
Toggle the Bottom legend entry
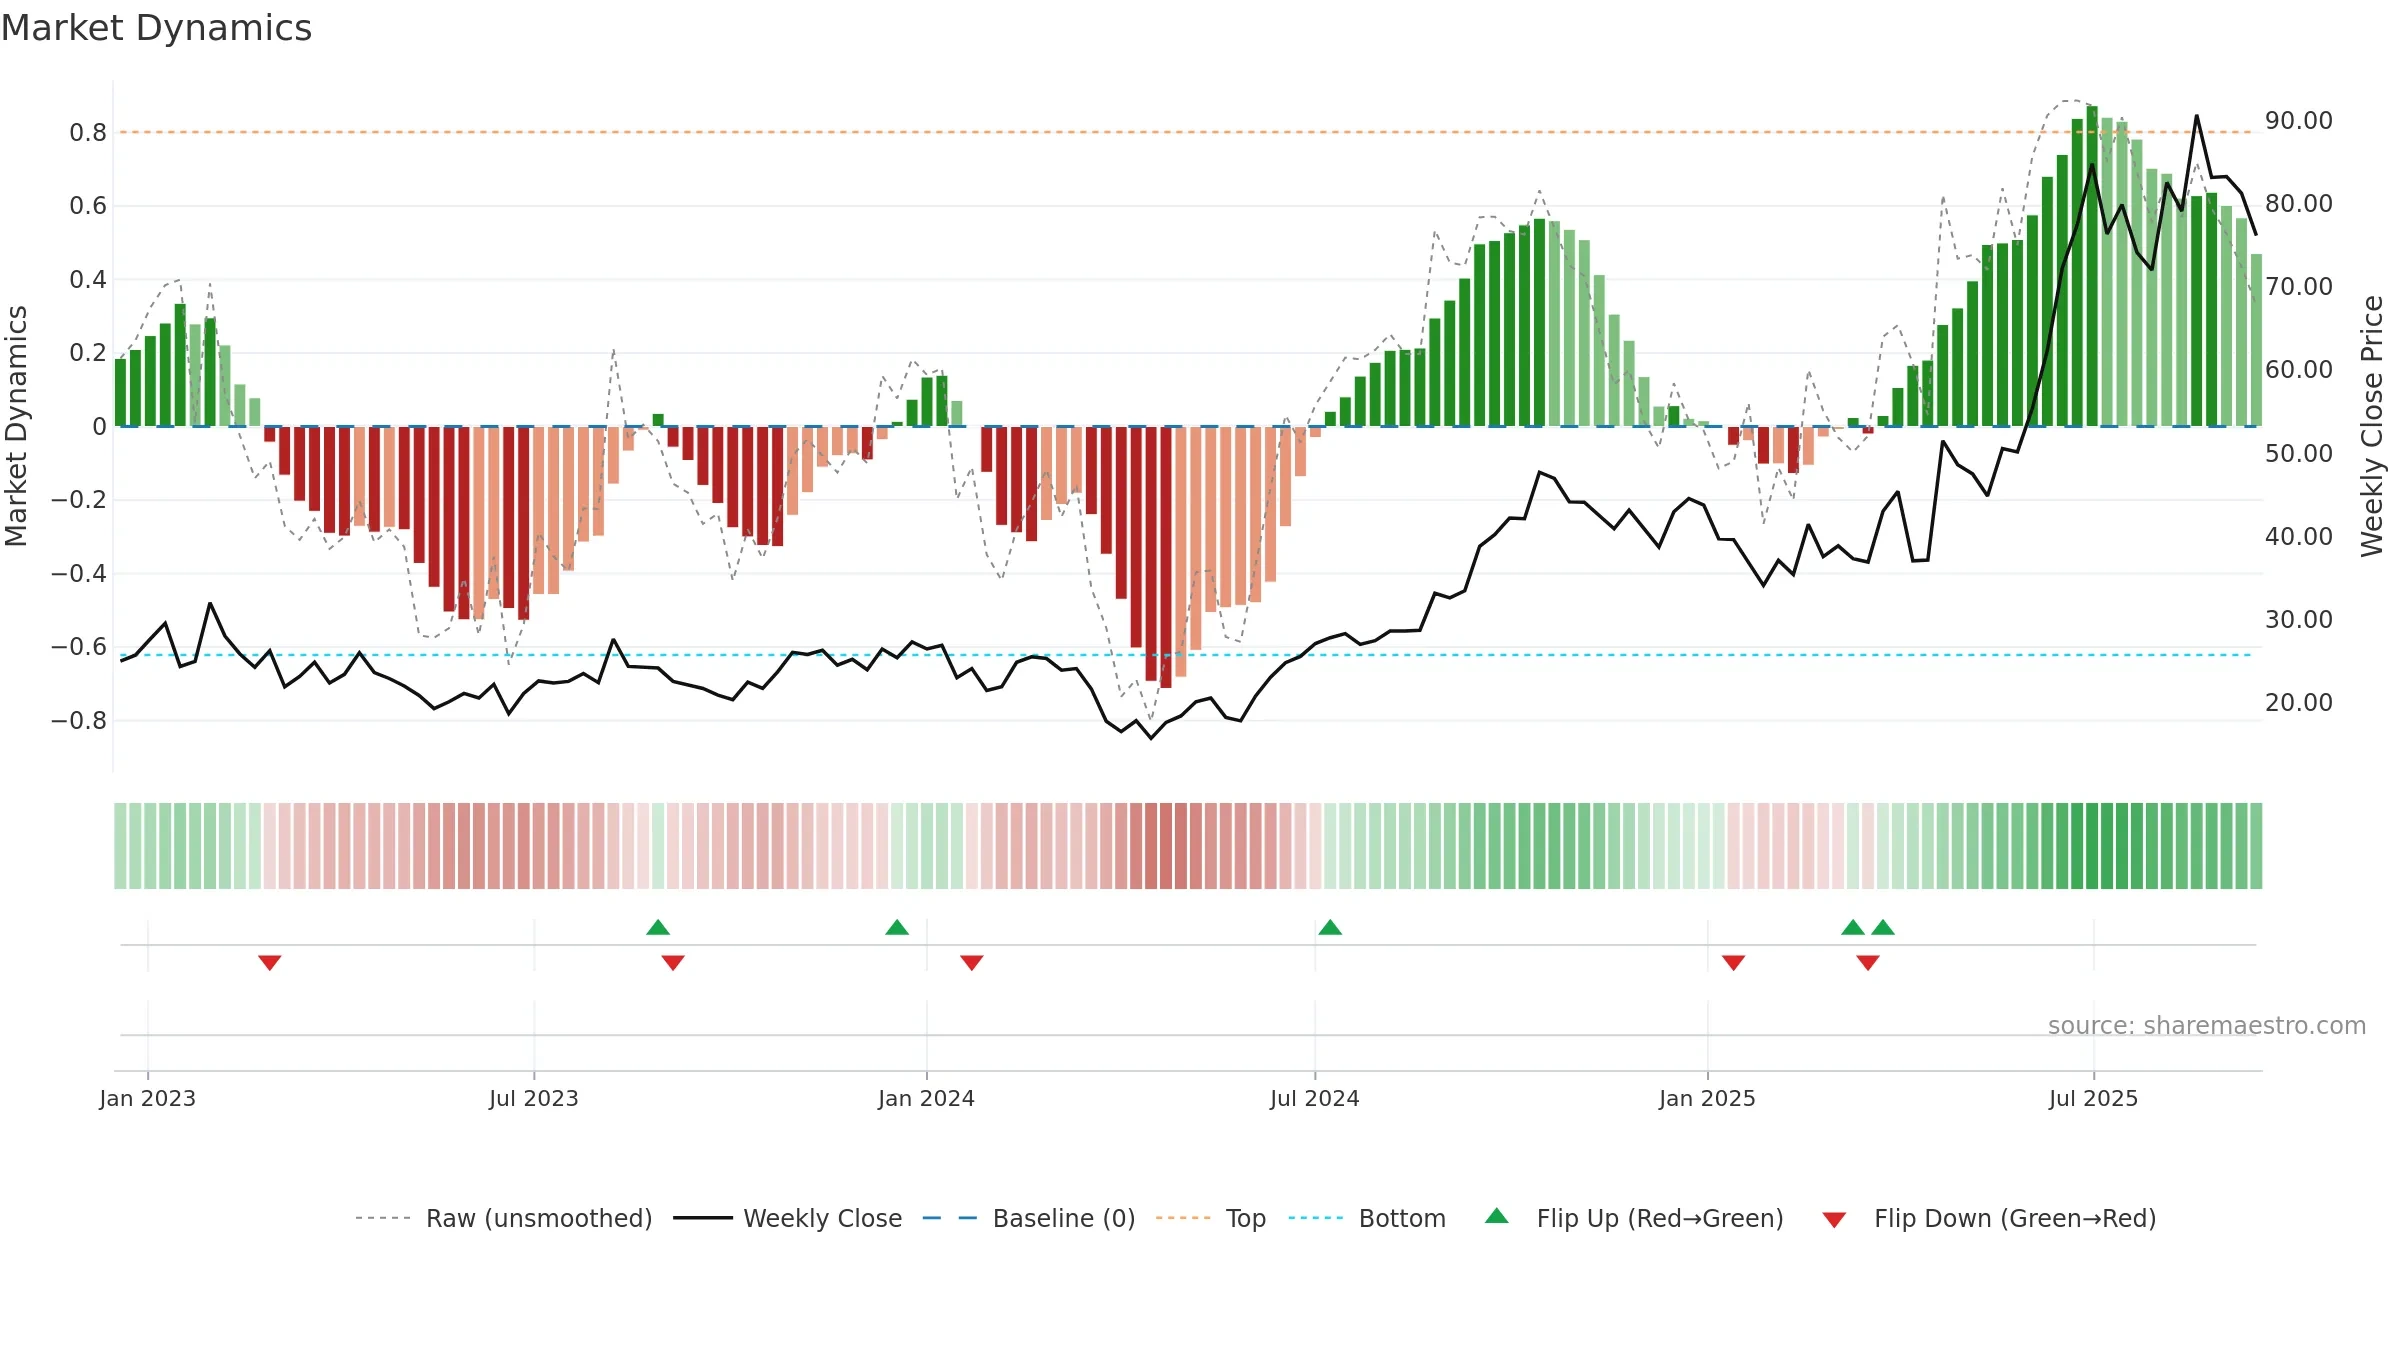1367,1218
